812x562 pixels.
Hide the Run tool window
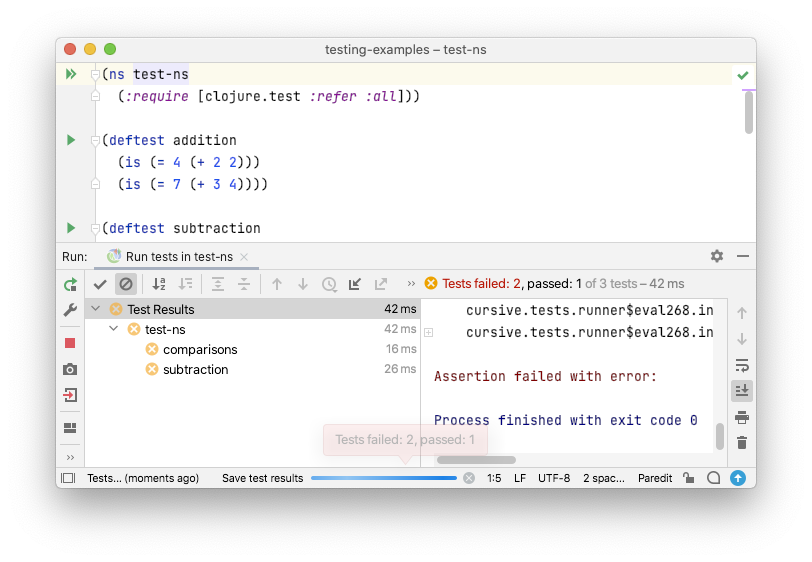click(x=743, y=256)
